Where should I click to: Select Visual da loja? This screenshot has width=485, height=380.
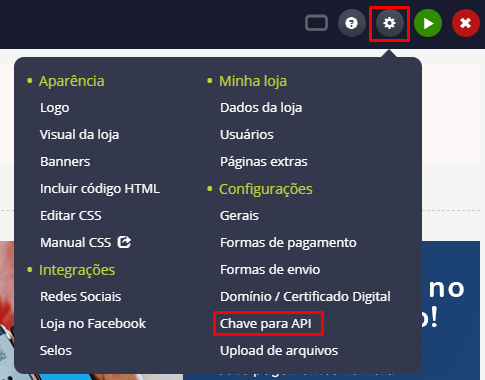point(79,135)
